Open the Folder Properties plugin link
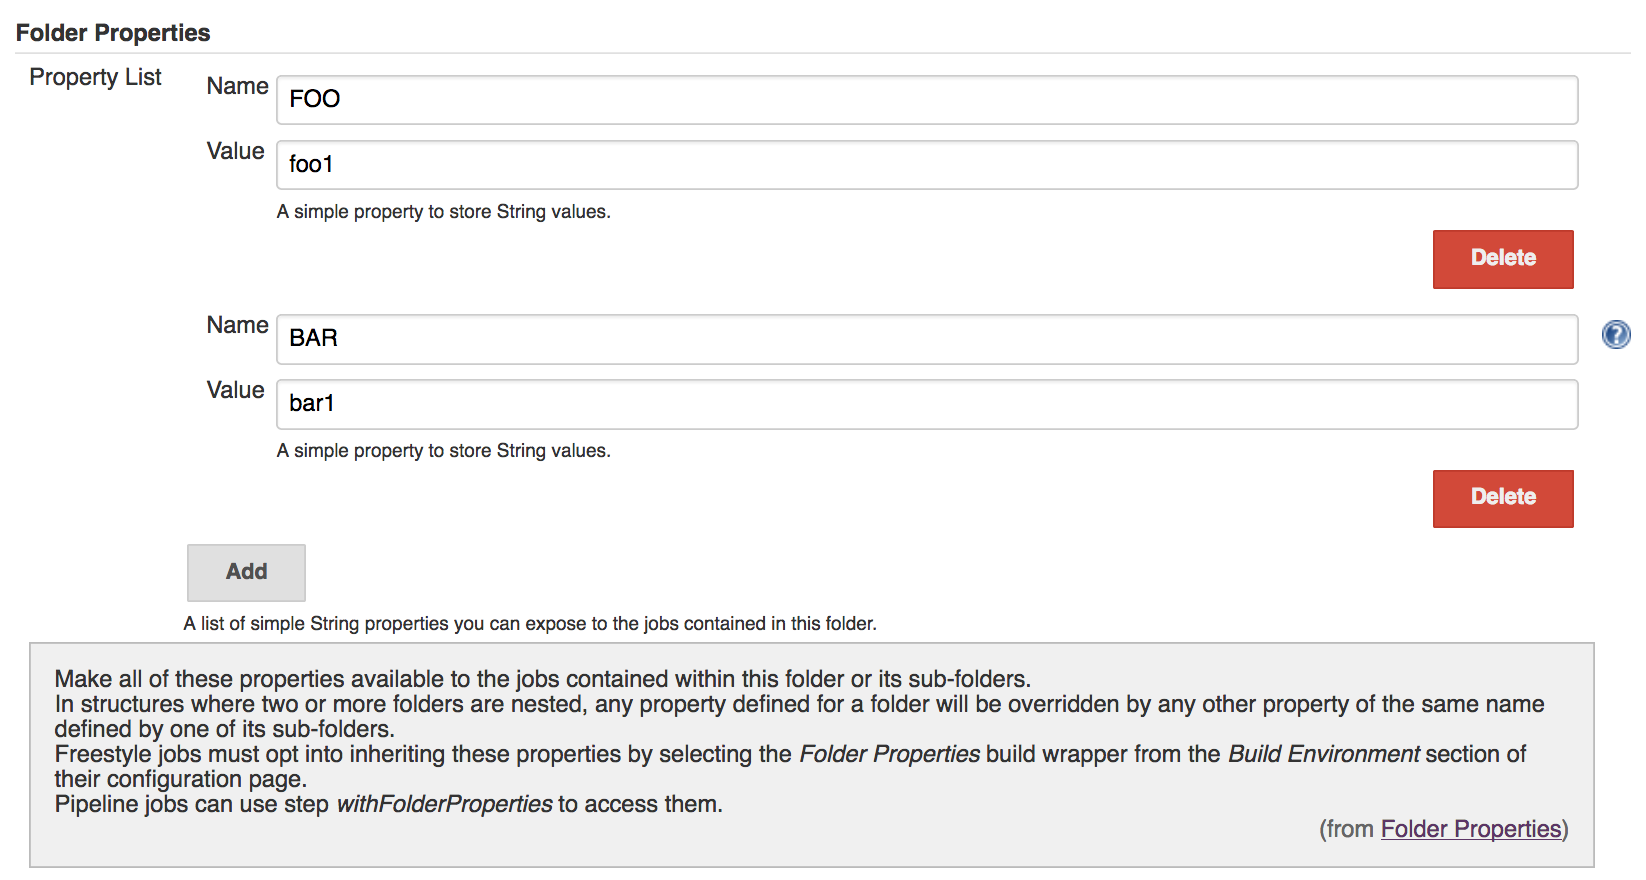This screenshot has height=880, width=1646. click(1471, 829)
